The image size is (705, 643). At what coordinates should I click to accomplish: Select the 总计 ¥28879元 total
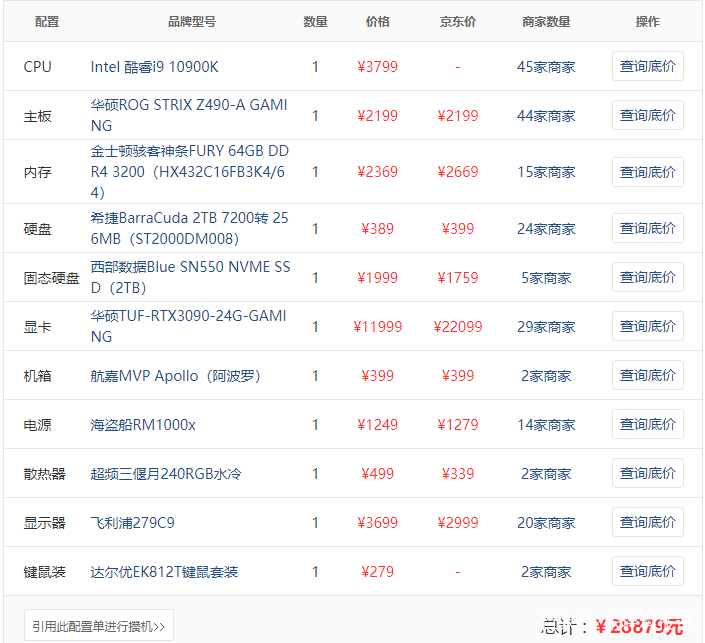click(x=612, y=626)
